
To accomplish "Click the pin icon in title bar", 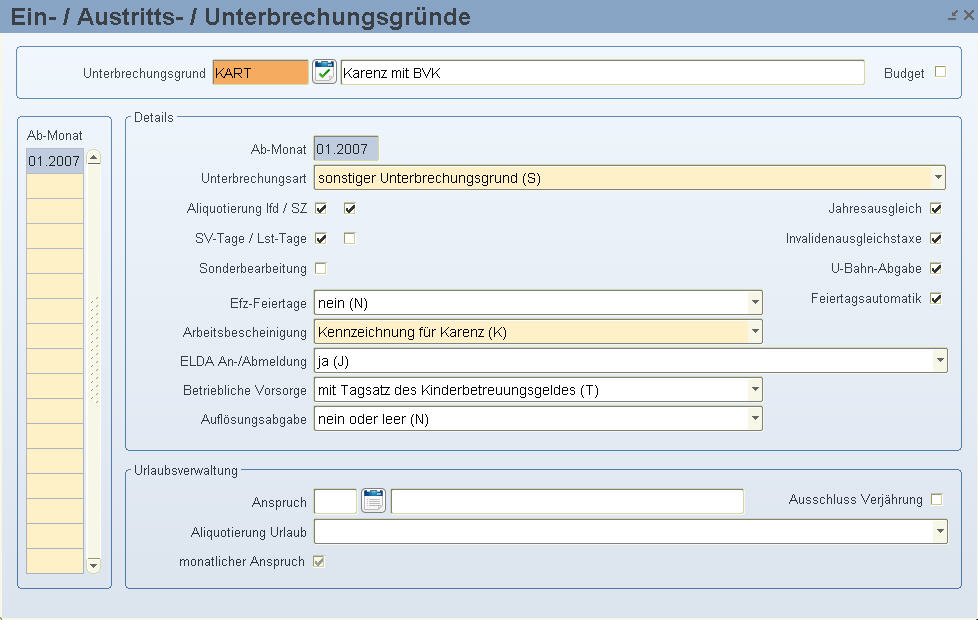I will (x=952, y=16).
